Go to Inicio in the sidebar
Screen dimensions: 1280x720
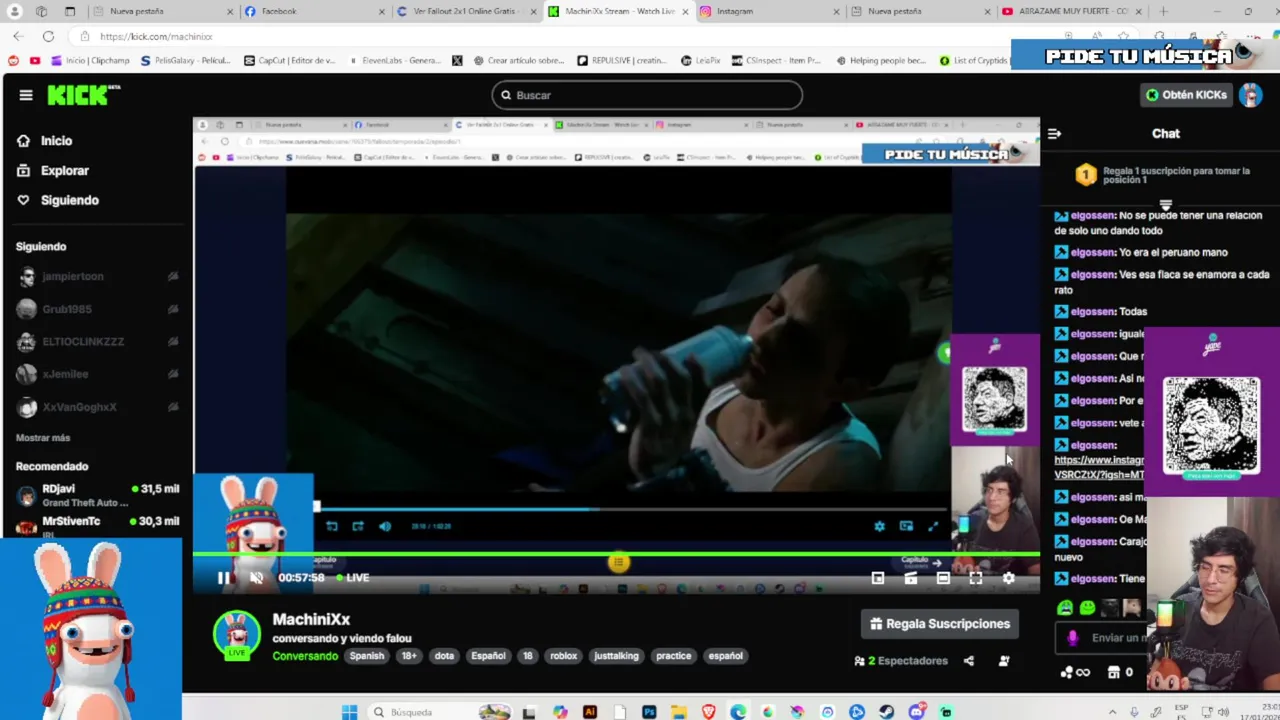56,141
